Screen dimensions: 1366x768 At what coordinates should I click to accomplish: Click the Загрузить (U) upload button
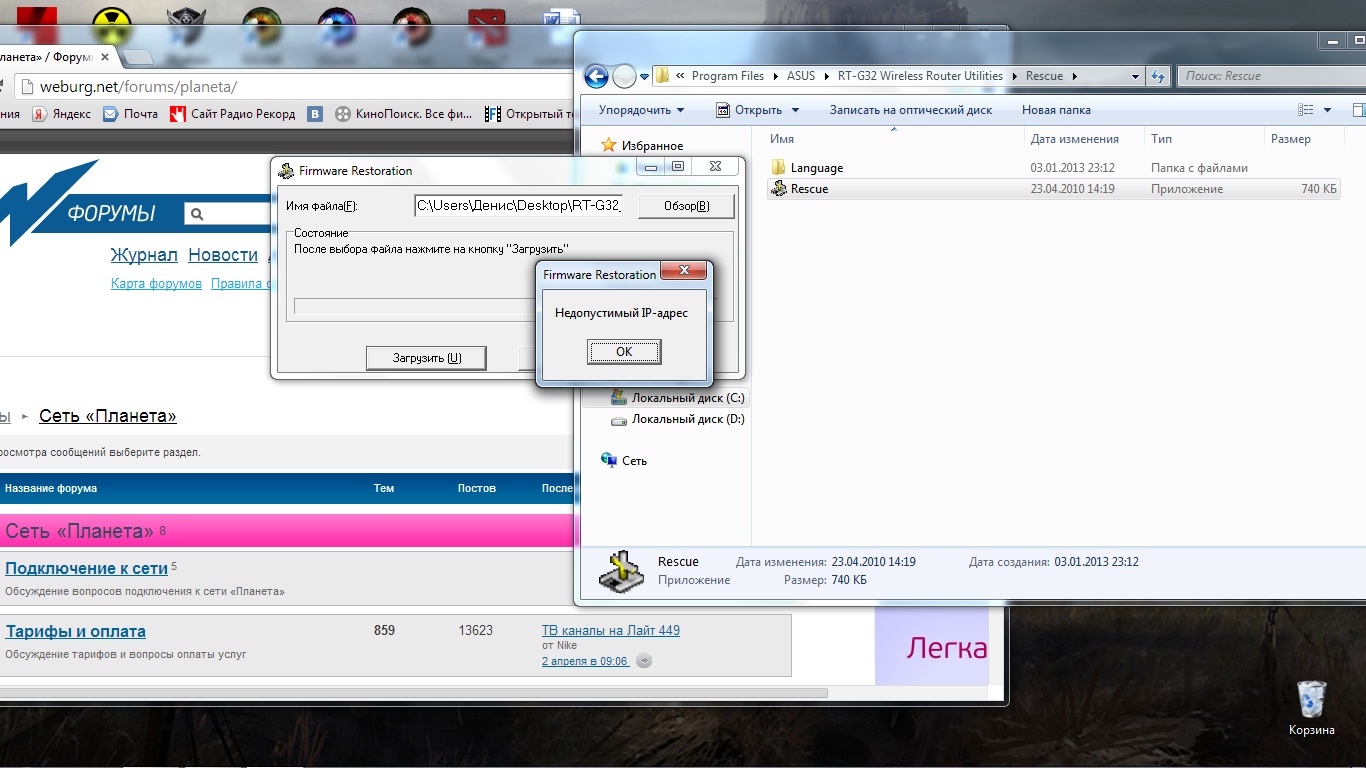[426, 358]
